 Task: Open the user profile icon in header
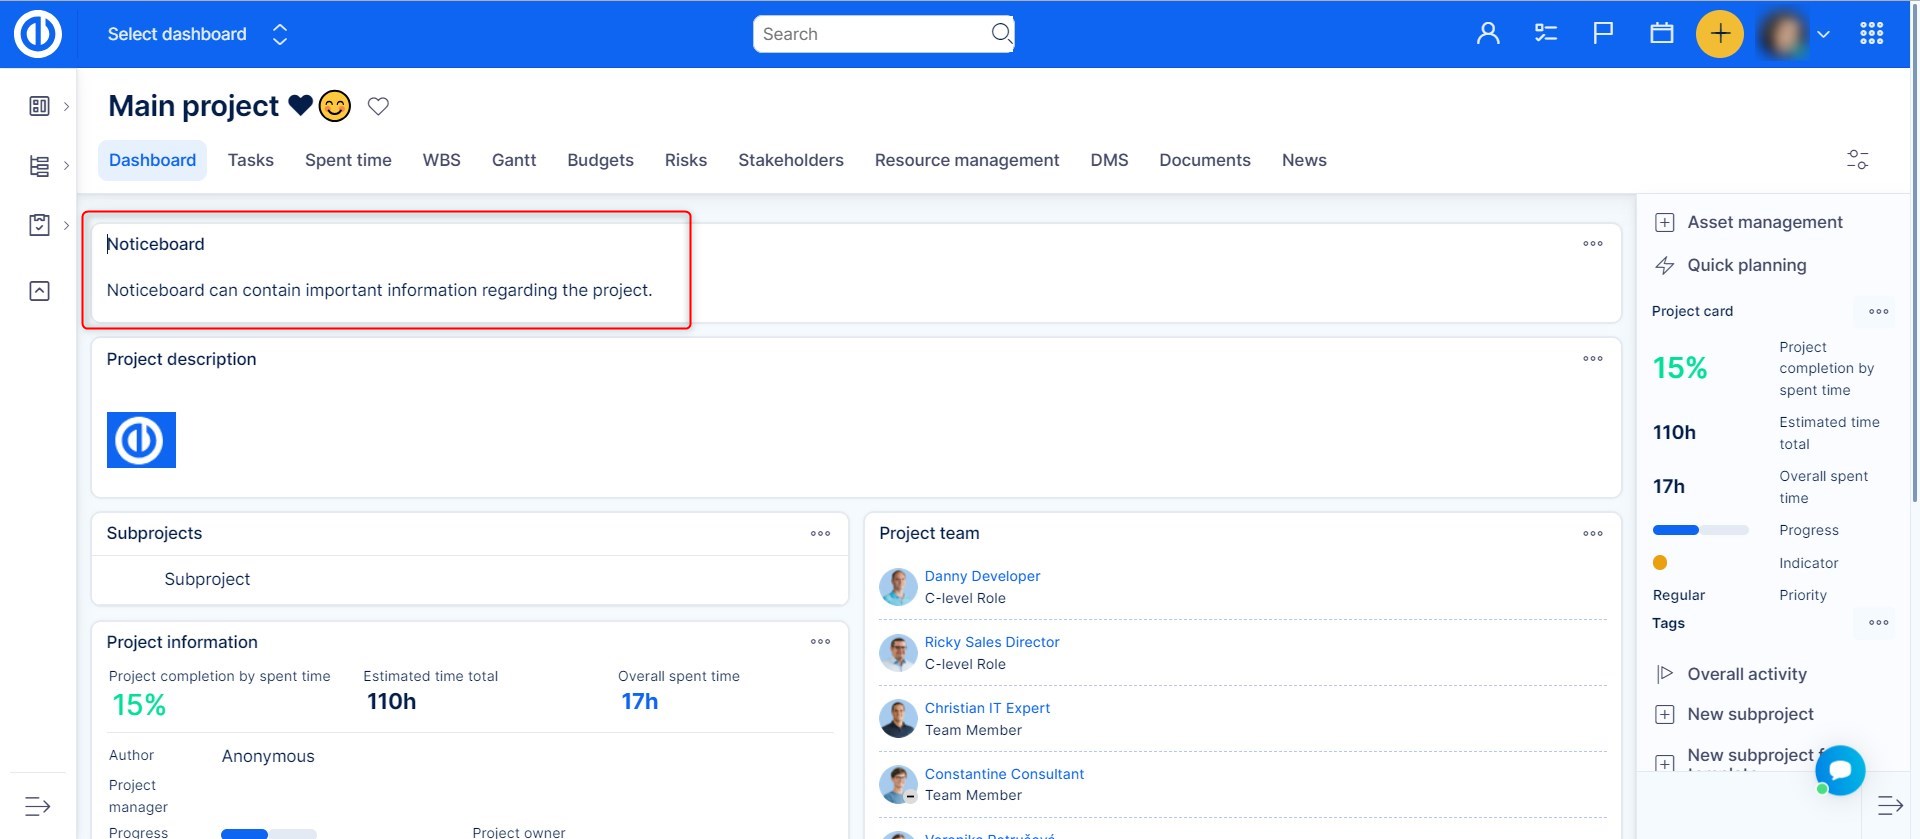coord(1487,34)
